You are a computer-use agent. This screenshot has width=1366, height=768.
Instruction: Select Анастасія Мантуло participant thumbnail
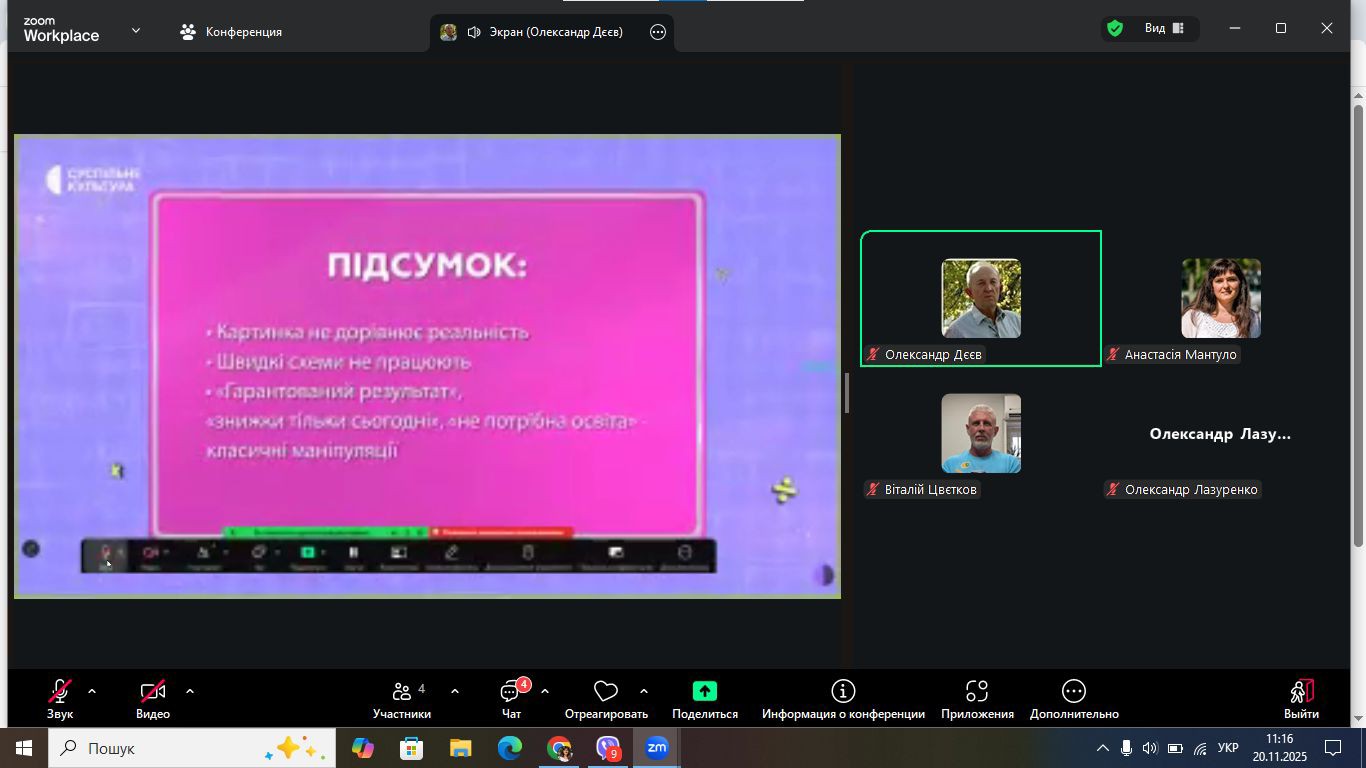tap(1220, 298)
